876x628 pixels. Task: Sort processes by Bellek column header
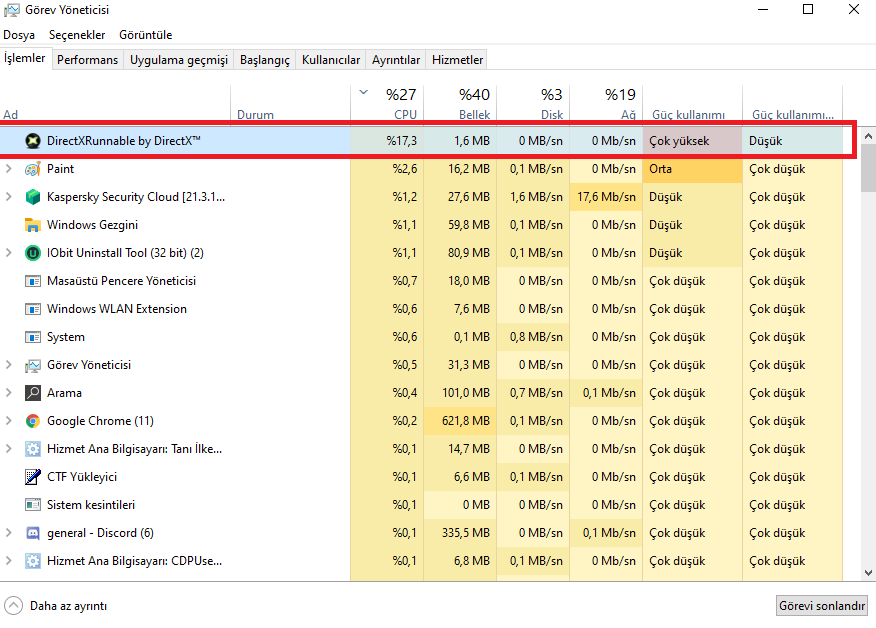coord(474,103)
